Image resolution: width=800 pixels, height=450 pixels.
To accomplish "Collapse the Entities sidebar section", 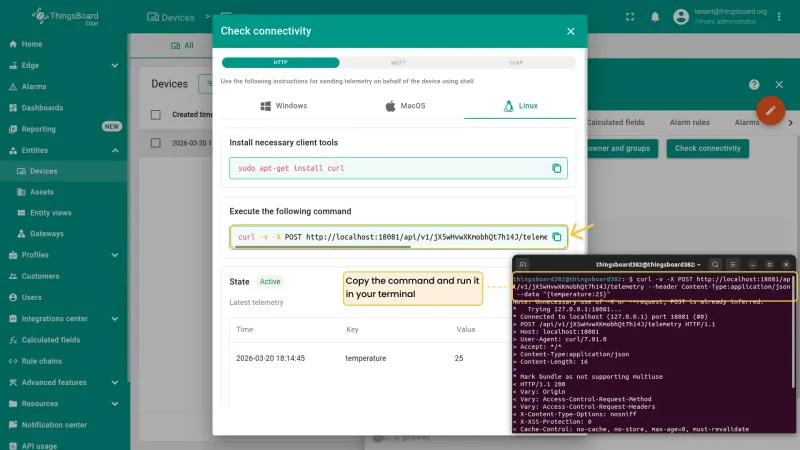I will [115, 151].
